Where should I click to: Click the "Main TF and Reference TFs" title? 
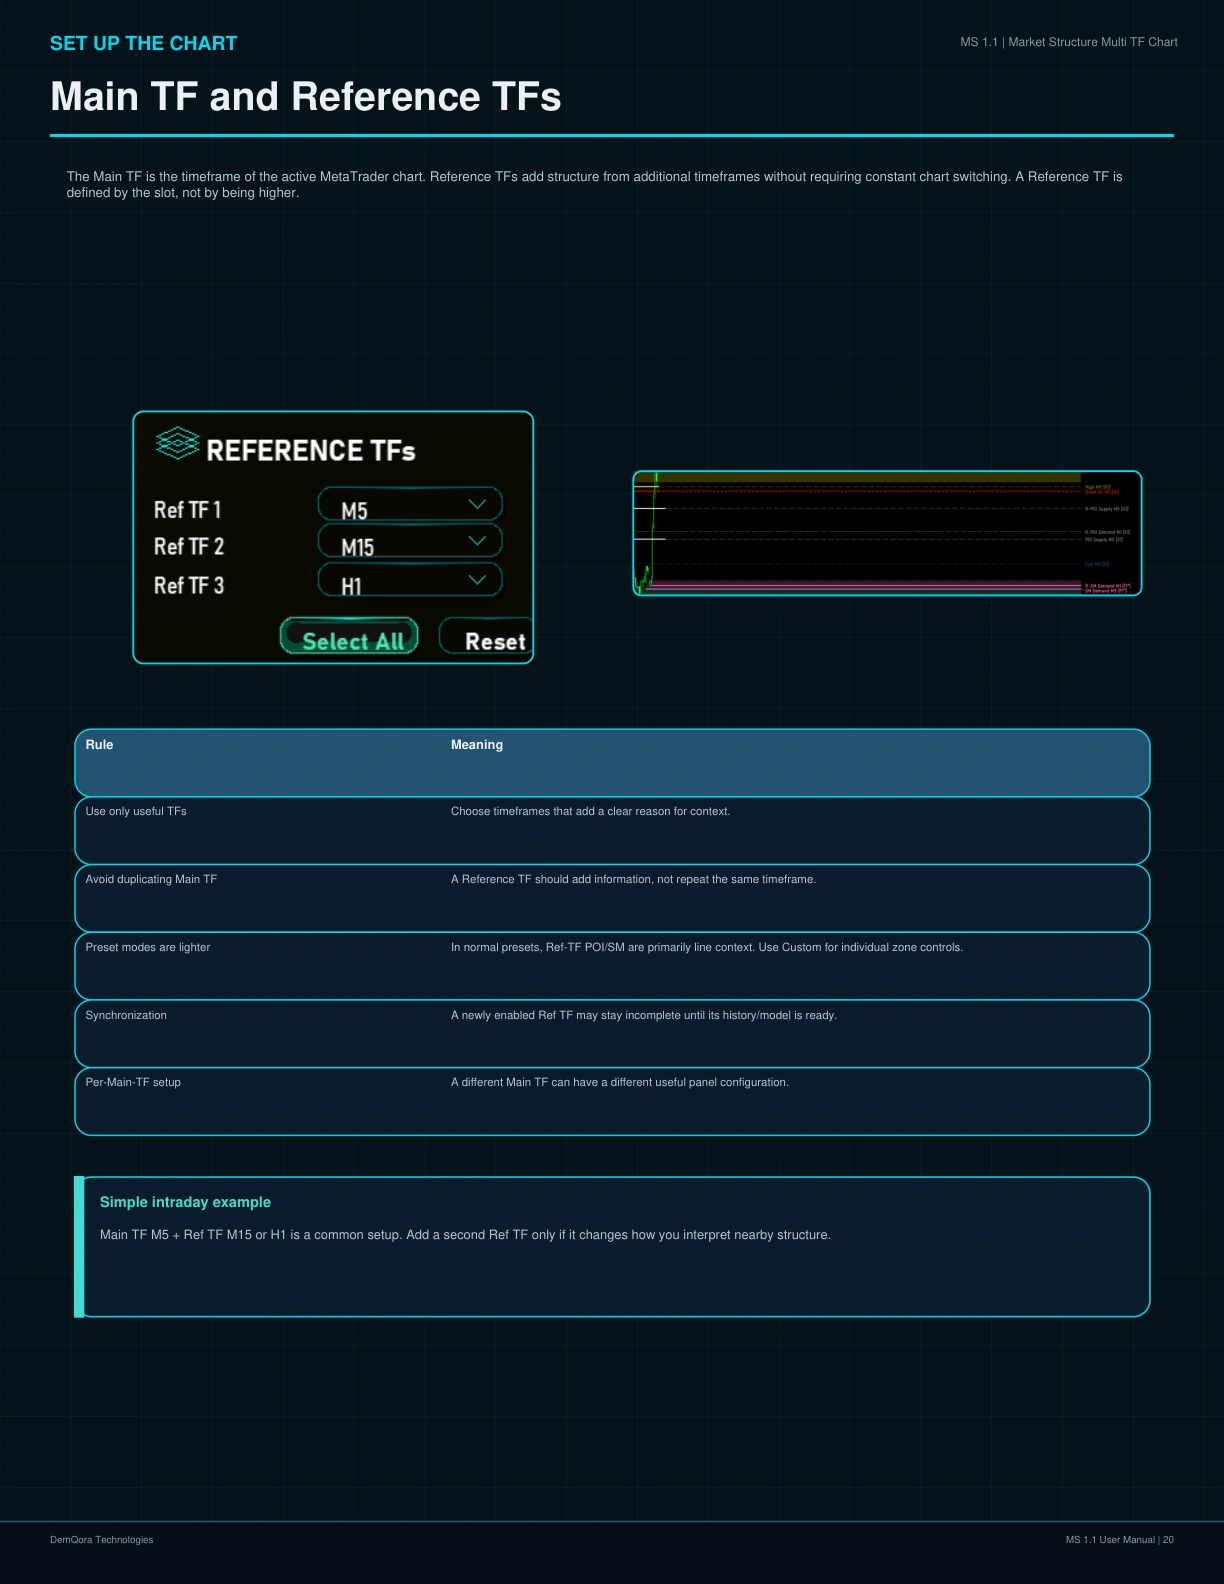(305, 96)
